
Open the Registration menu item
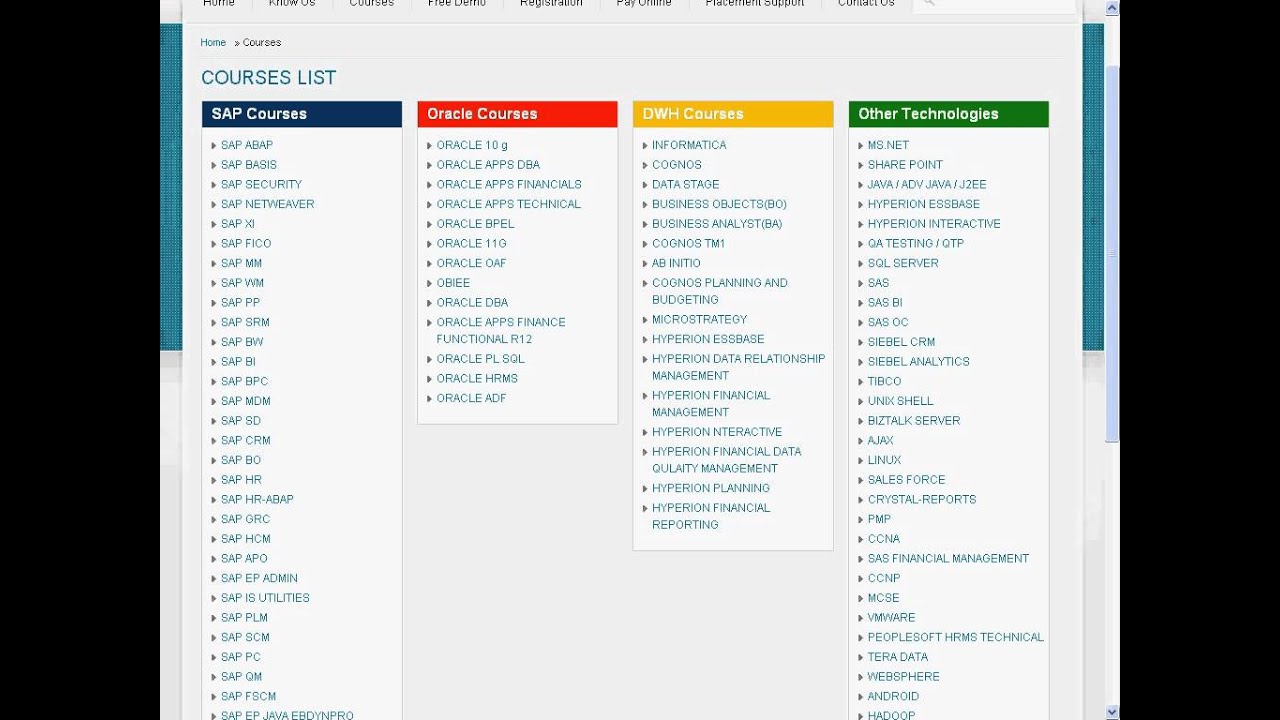pyautogui.click(x=551, y=4)
